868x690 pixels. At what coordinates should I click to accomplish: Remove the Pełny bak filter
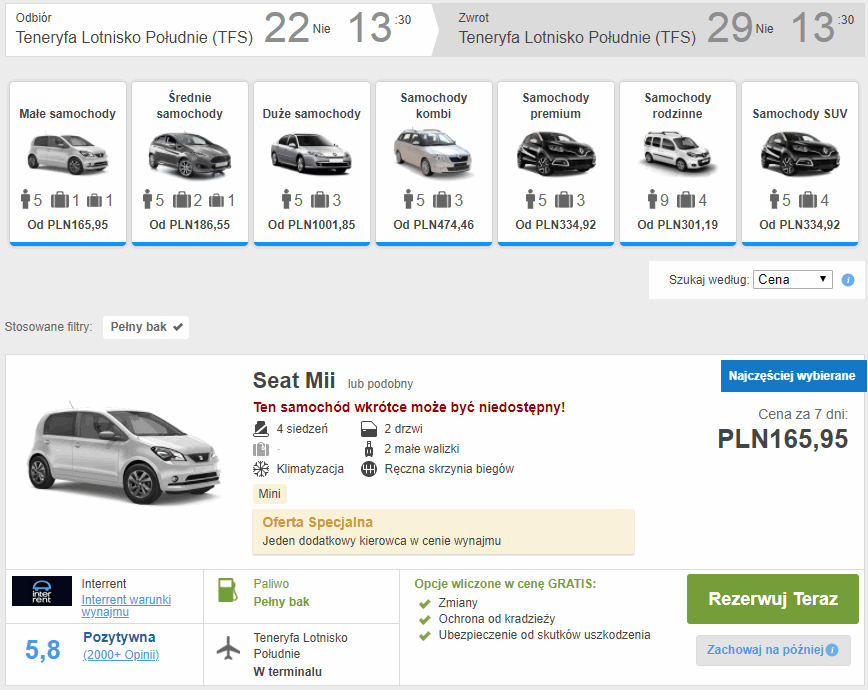[178, 327]
